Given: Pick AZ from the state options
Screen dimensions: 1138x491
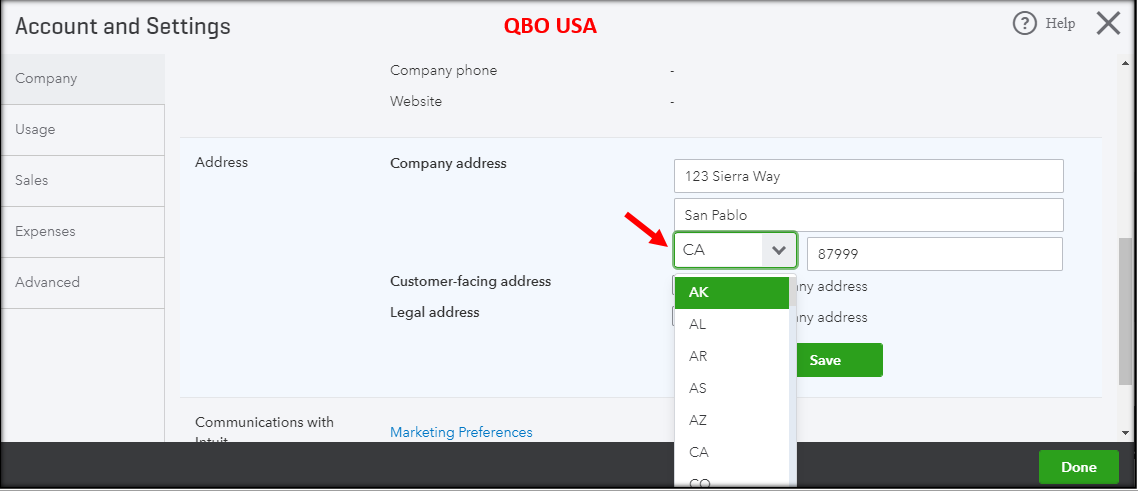Looking at the screenshot, I should [x=732, y=421].
